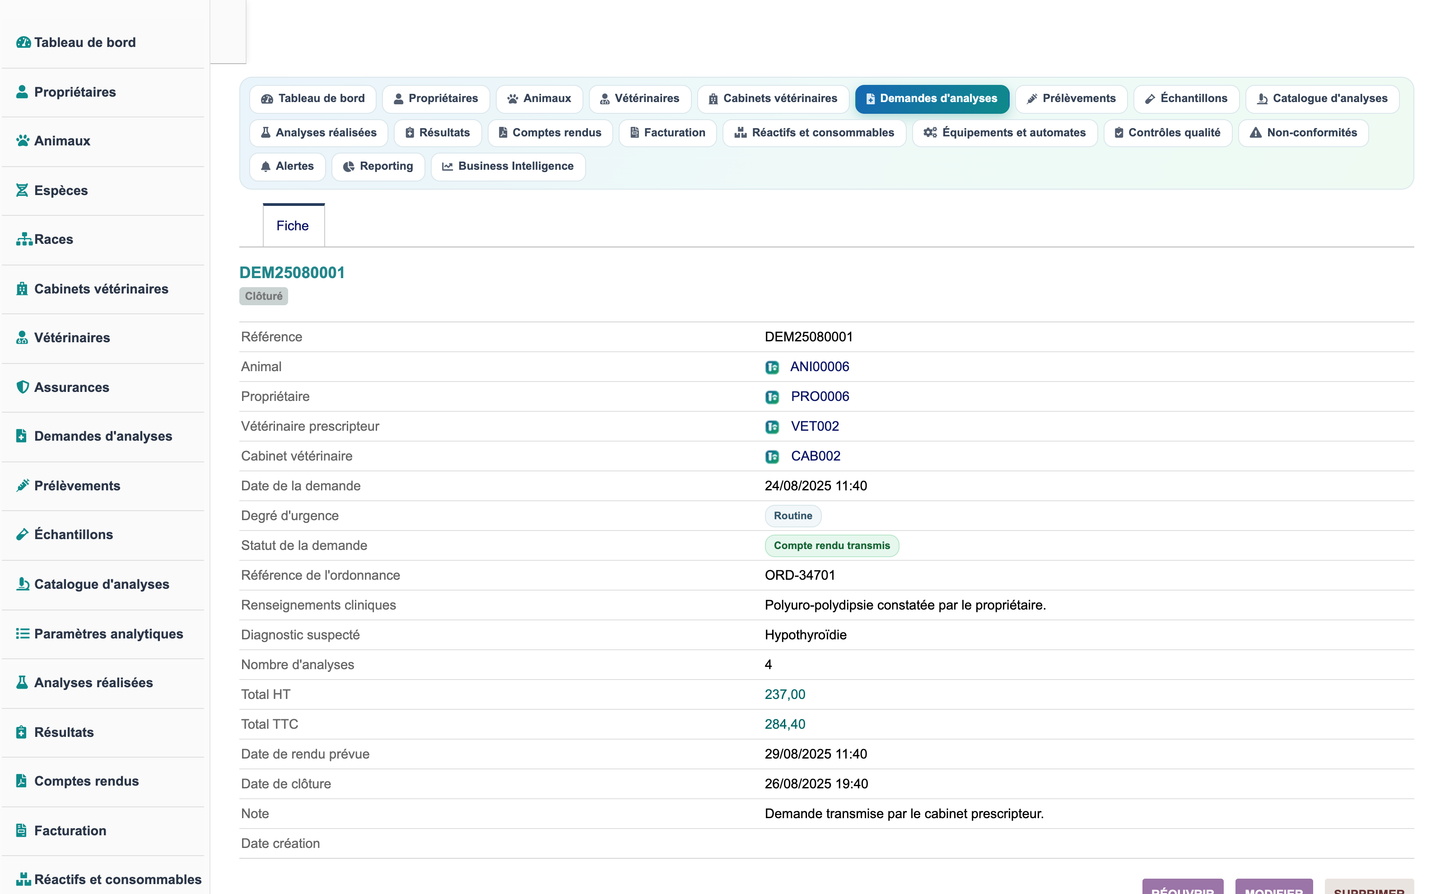Open Business Intelligence in the top navigation
The height and width of the screenshot is (894, 1445).
[508, 167]
